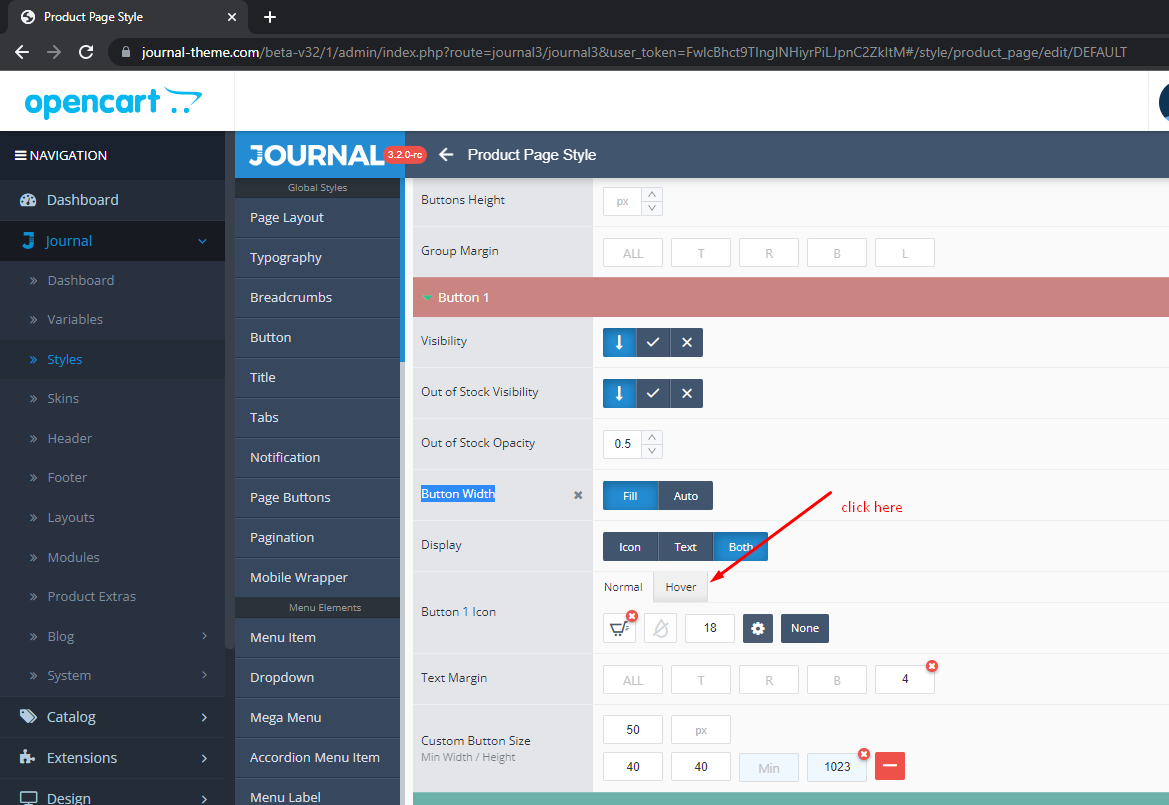
Task: Collapse the Journal menu section
Action: click(x=202, y=241)
